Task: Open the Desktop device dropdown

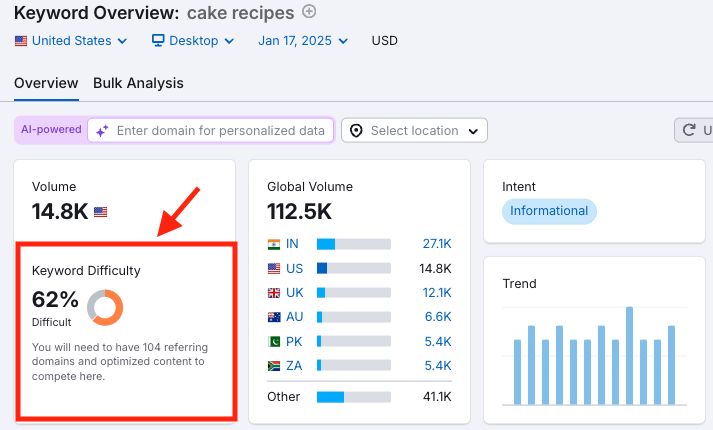Action: coord(193,41)
